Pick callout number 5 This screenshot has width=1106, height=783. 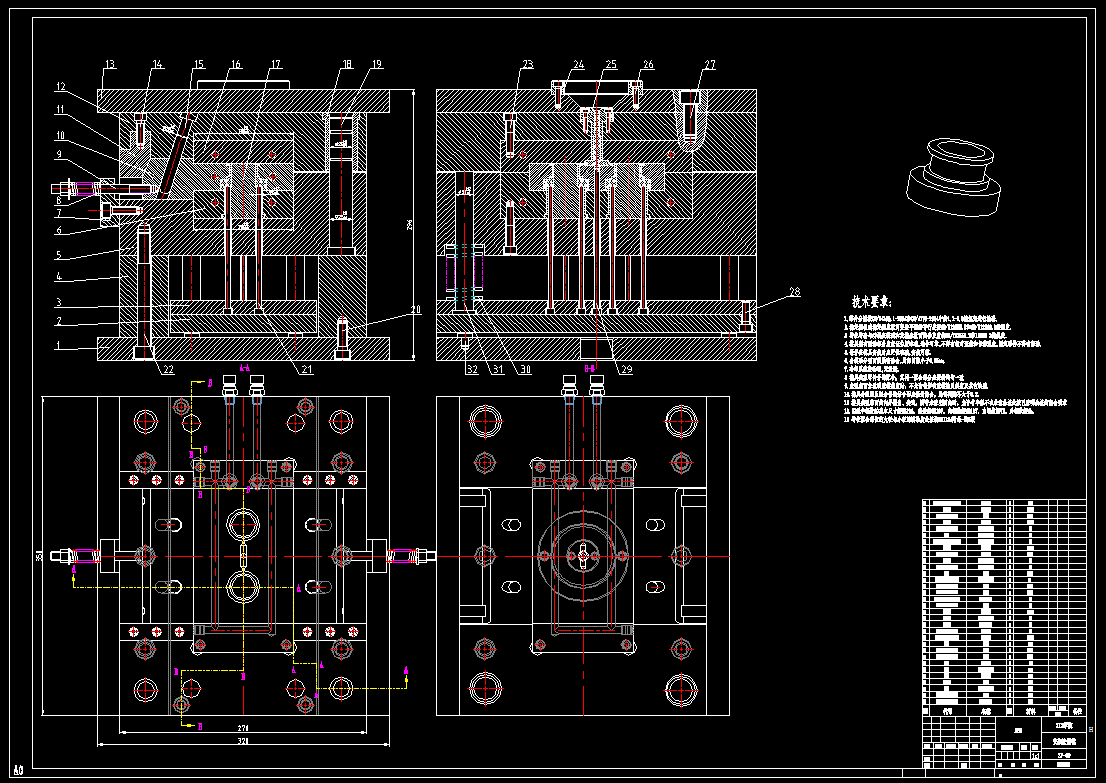(x=59, y=255)
